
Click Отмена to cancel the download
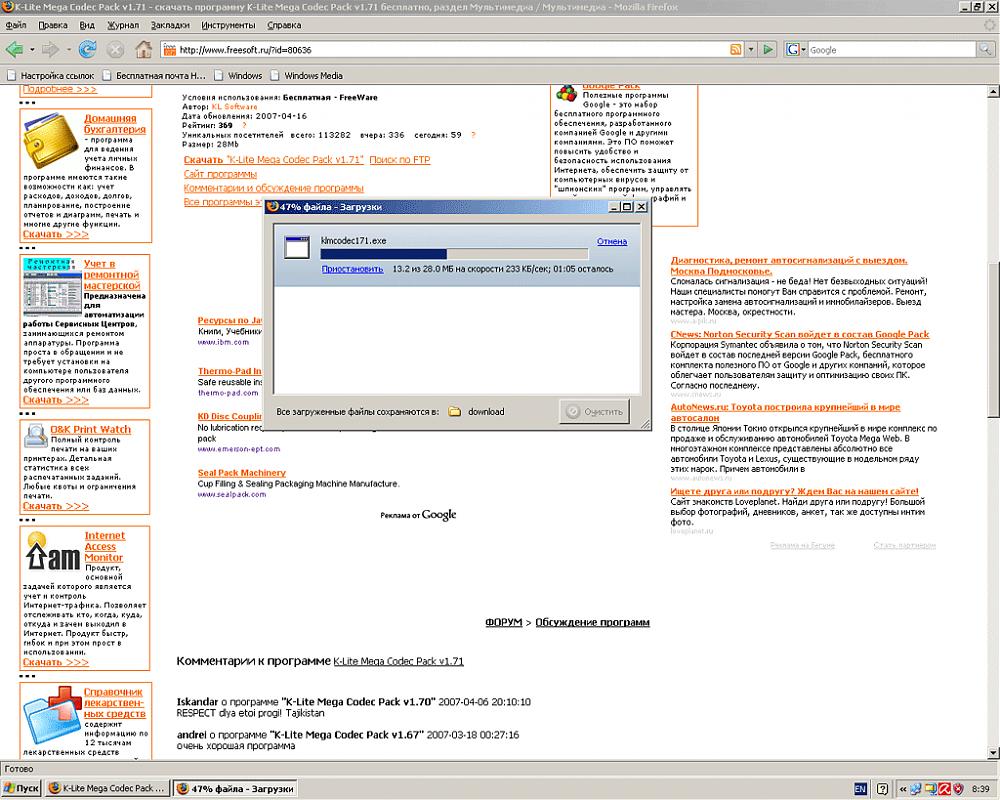pyautogui.click(x=611, y=241)
